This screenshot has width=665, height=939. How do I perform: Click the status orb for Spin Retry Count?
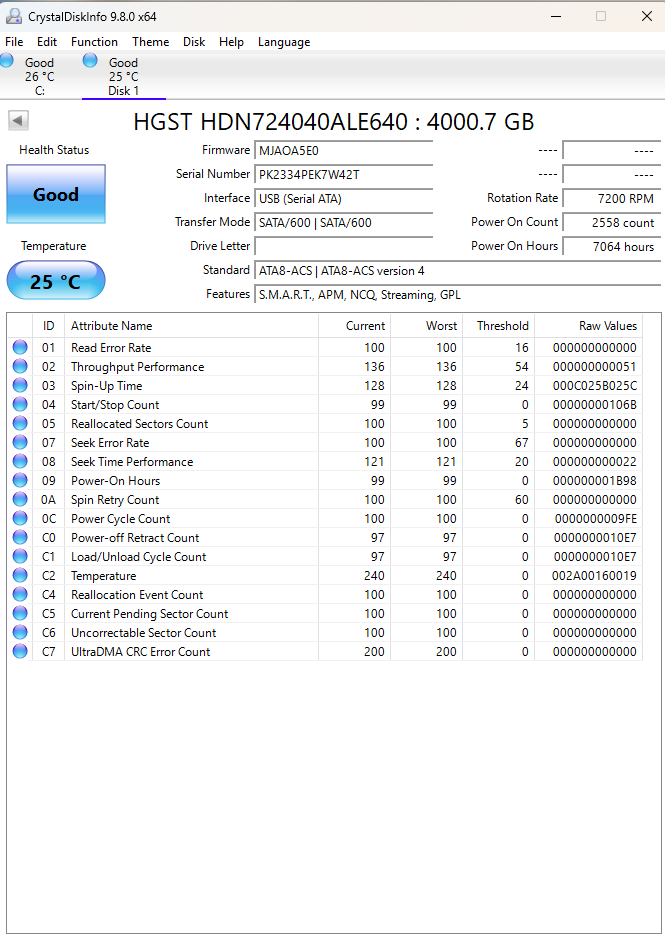20,499
